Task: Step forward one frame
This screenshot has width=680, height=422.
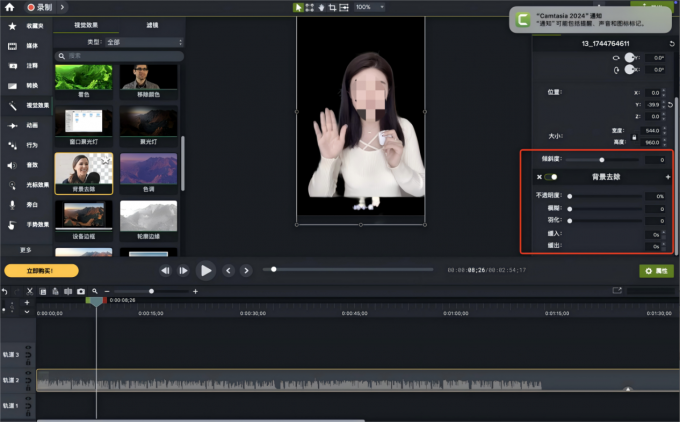Action: [x=183, y=271]
